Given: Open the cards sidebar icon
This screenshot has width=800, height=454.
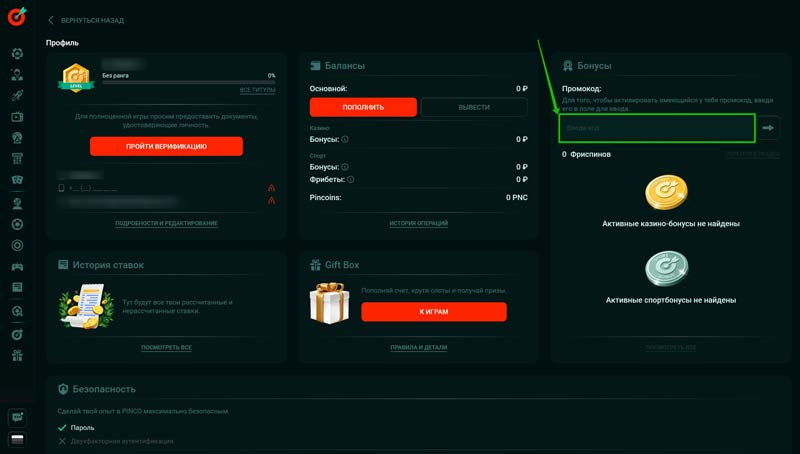Looking at the screenshot, I should pyautogui.click(x=17, y=180).
